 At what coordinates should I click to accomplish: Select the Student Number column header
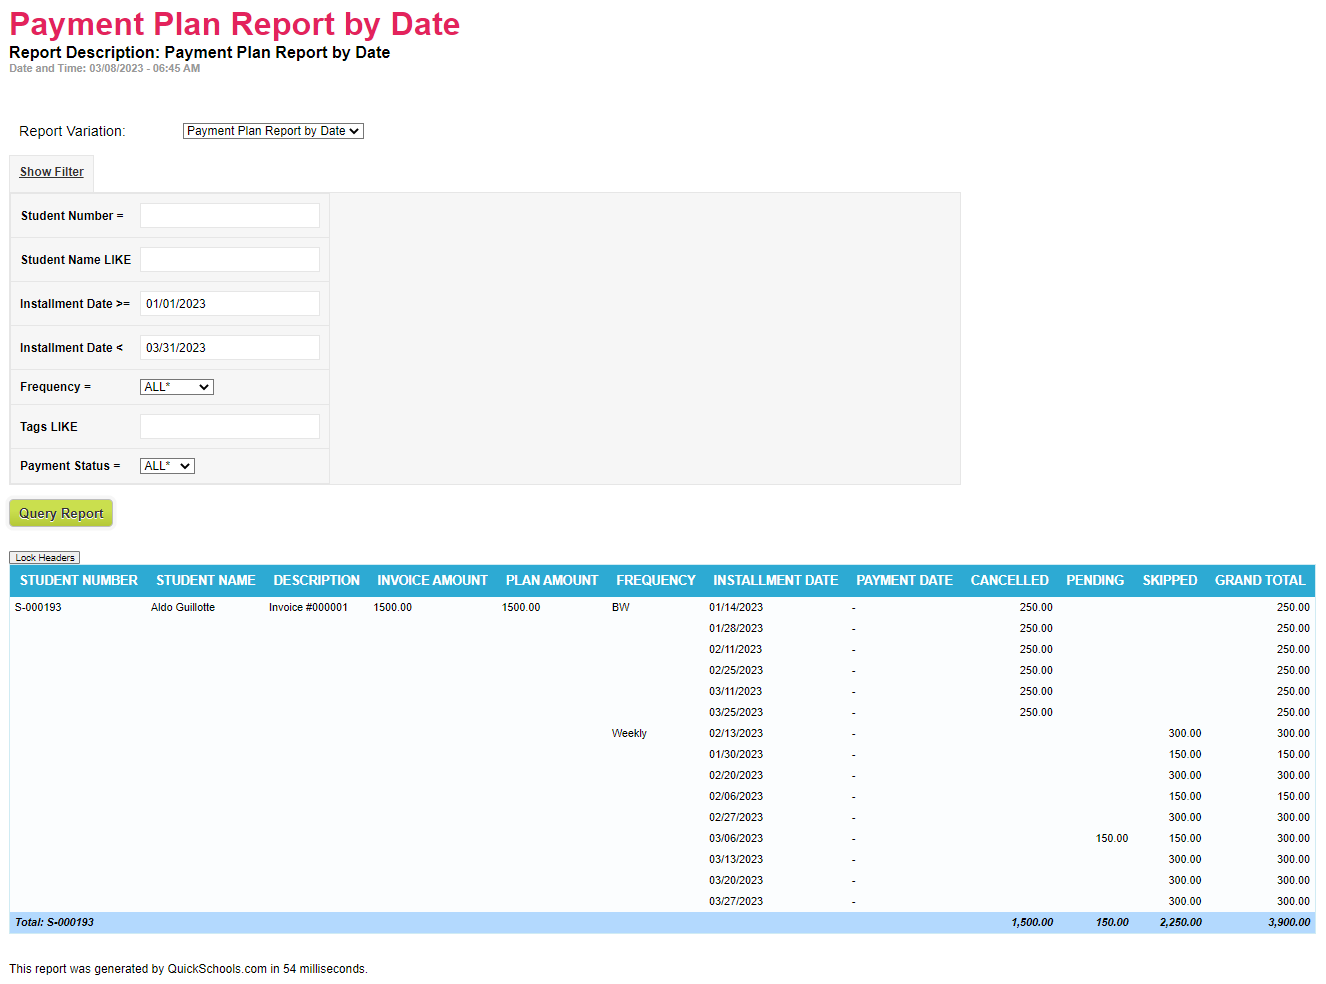79,581
